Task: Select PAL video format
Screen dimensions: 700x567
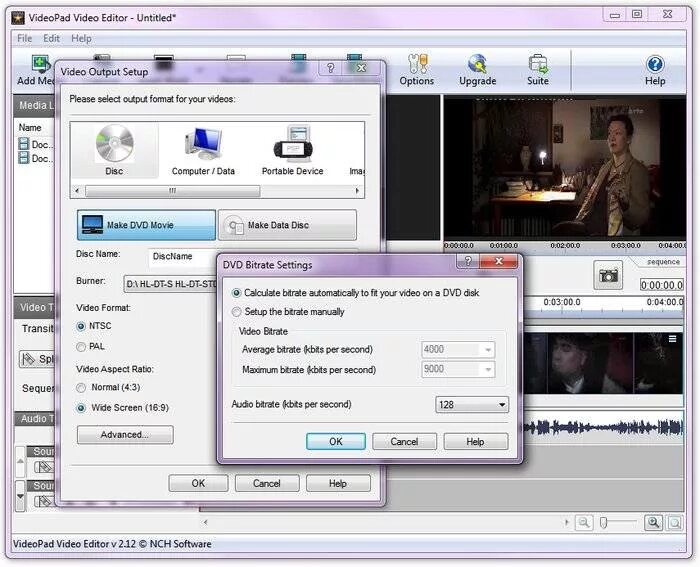Action: pyautogui.click(x=81, y=347)
